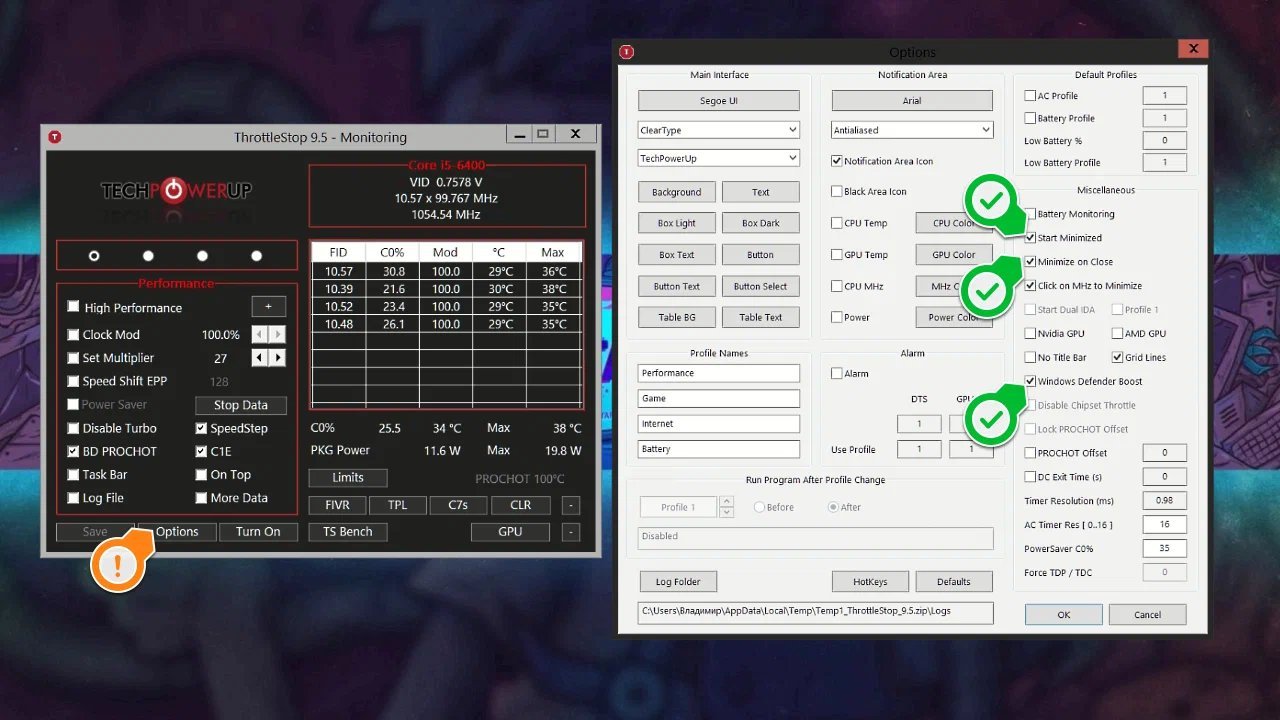Image resolution: width=1280 pixels, height=720 pixels.
Task: Select the first profile radio button
Action: pyautogui.click(x=94, y=256)
